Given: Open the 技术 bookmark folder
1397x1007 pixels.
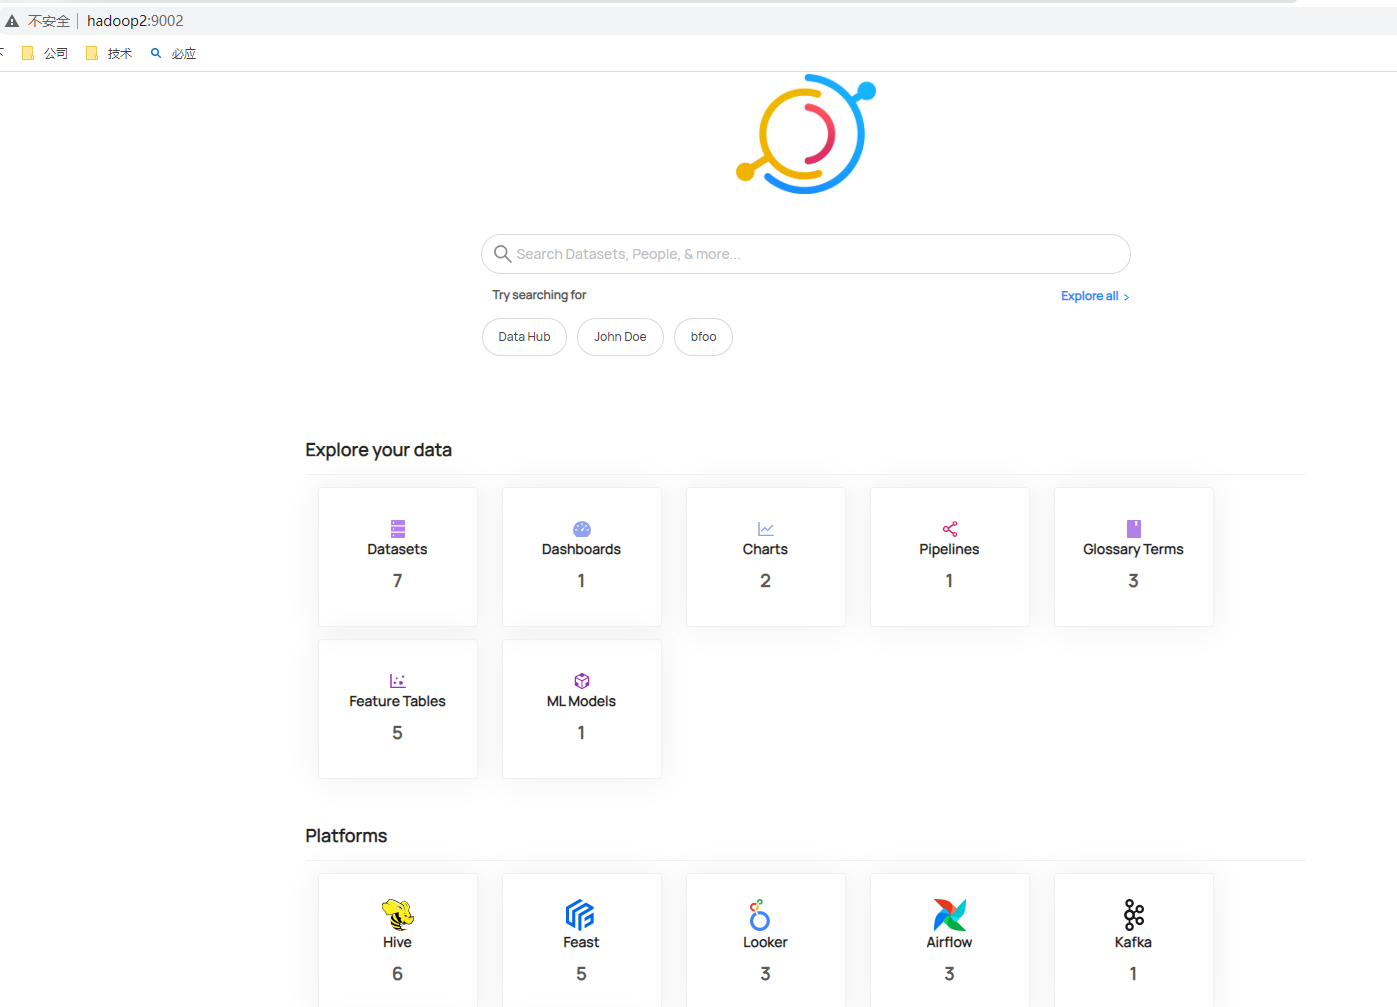Looking at the screenshot, I should click(x=109, y=53).
